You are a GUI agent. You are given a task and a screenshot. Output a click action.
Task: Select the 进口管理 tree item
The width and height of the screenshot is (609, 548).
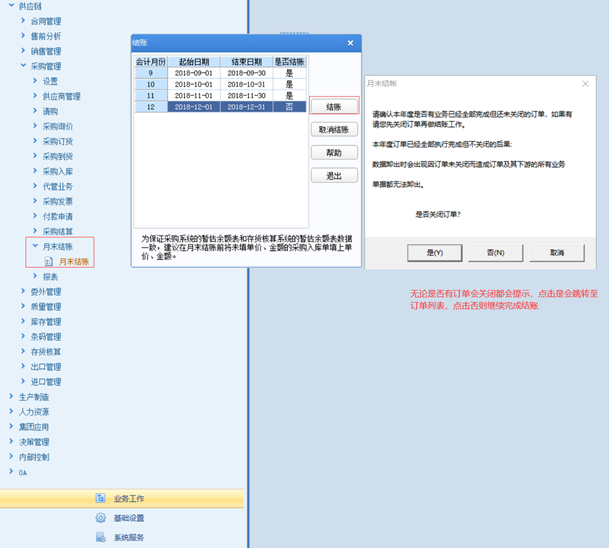pos(46,382)
